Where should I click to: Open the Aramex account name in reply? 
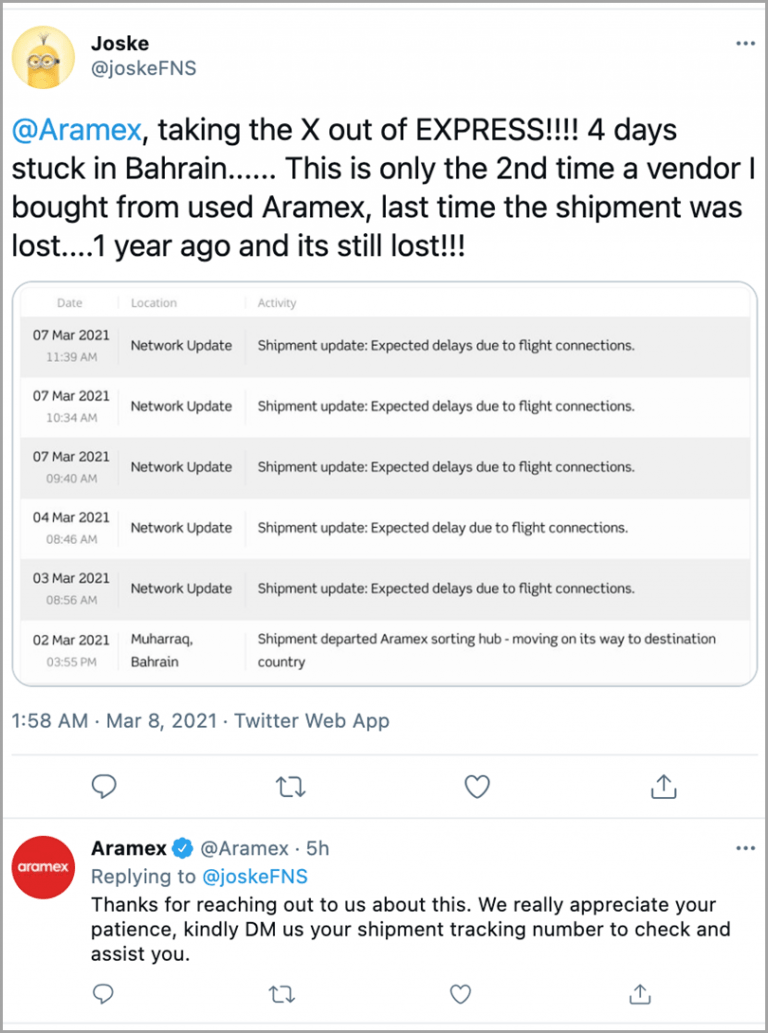point(128,849)
